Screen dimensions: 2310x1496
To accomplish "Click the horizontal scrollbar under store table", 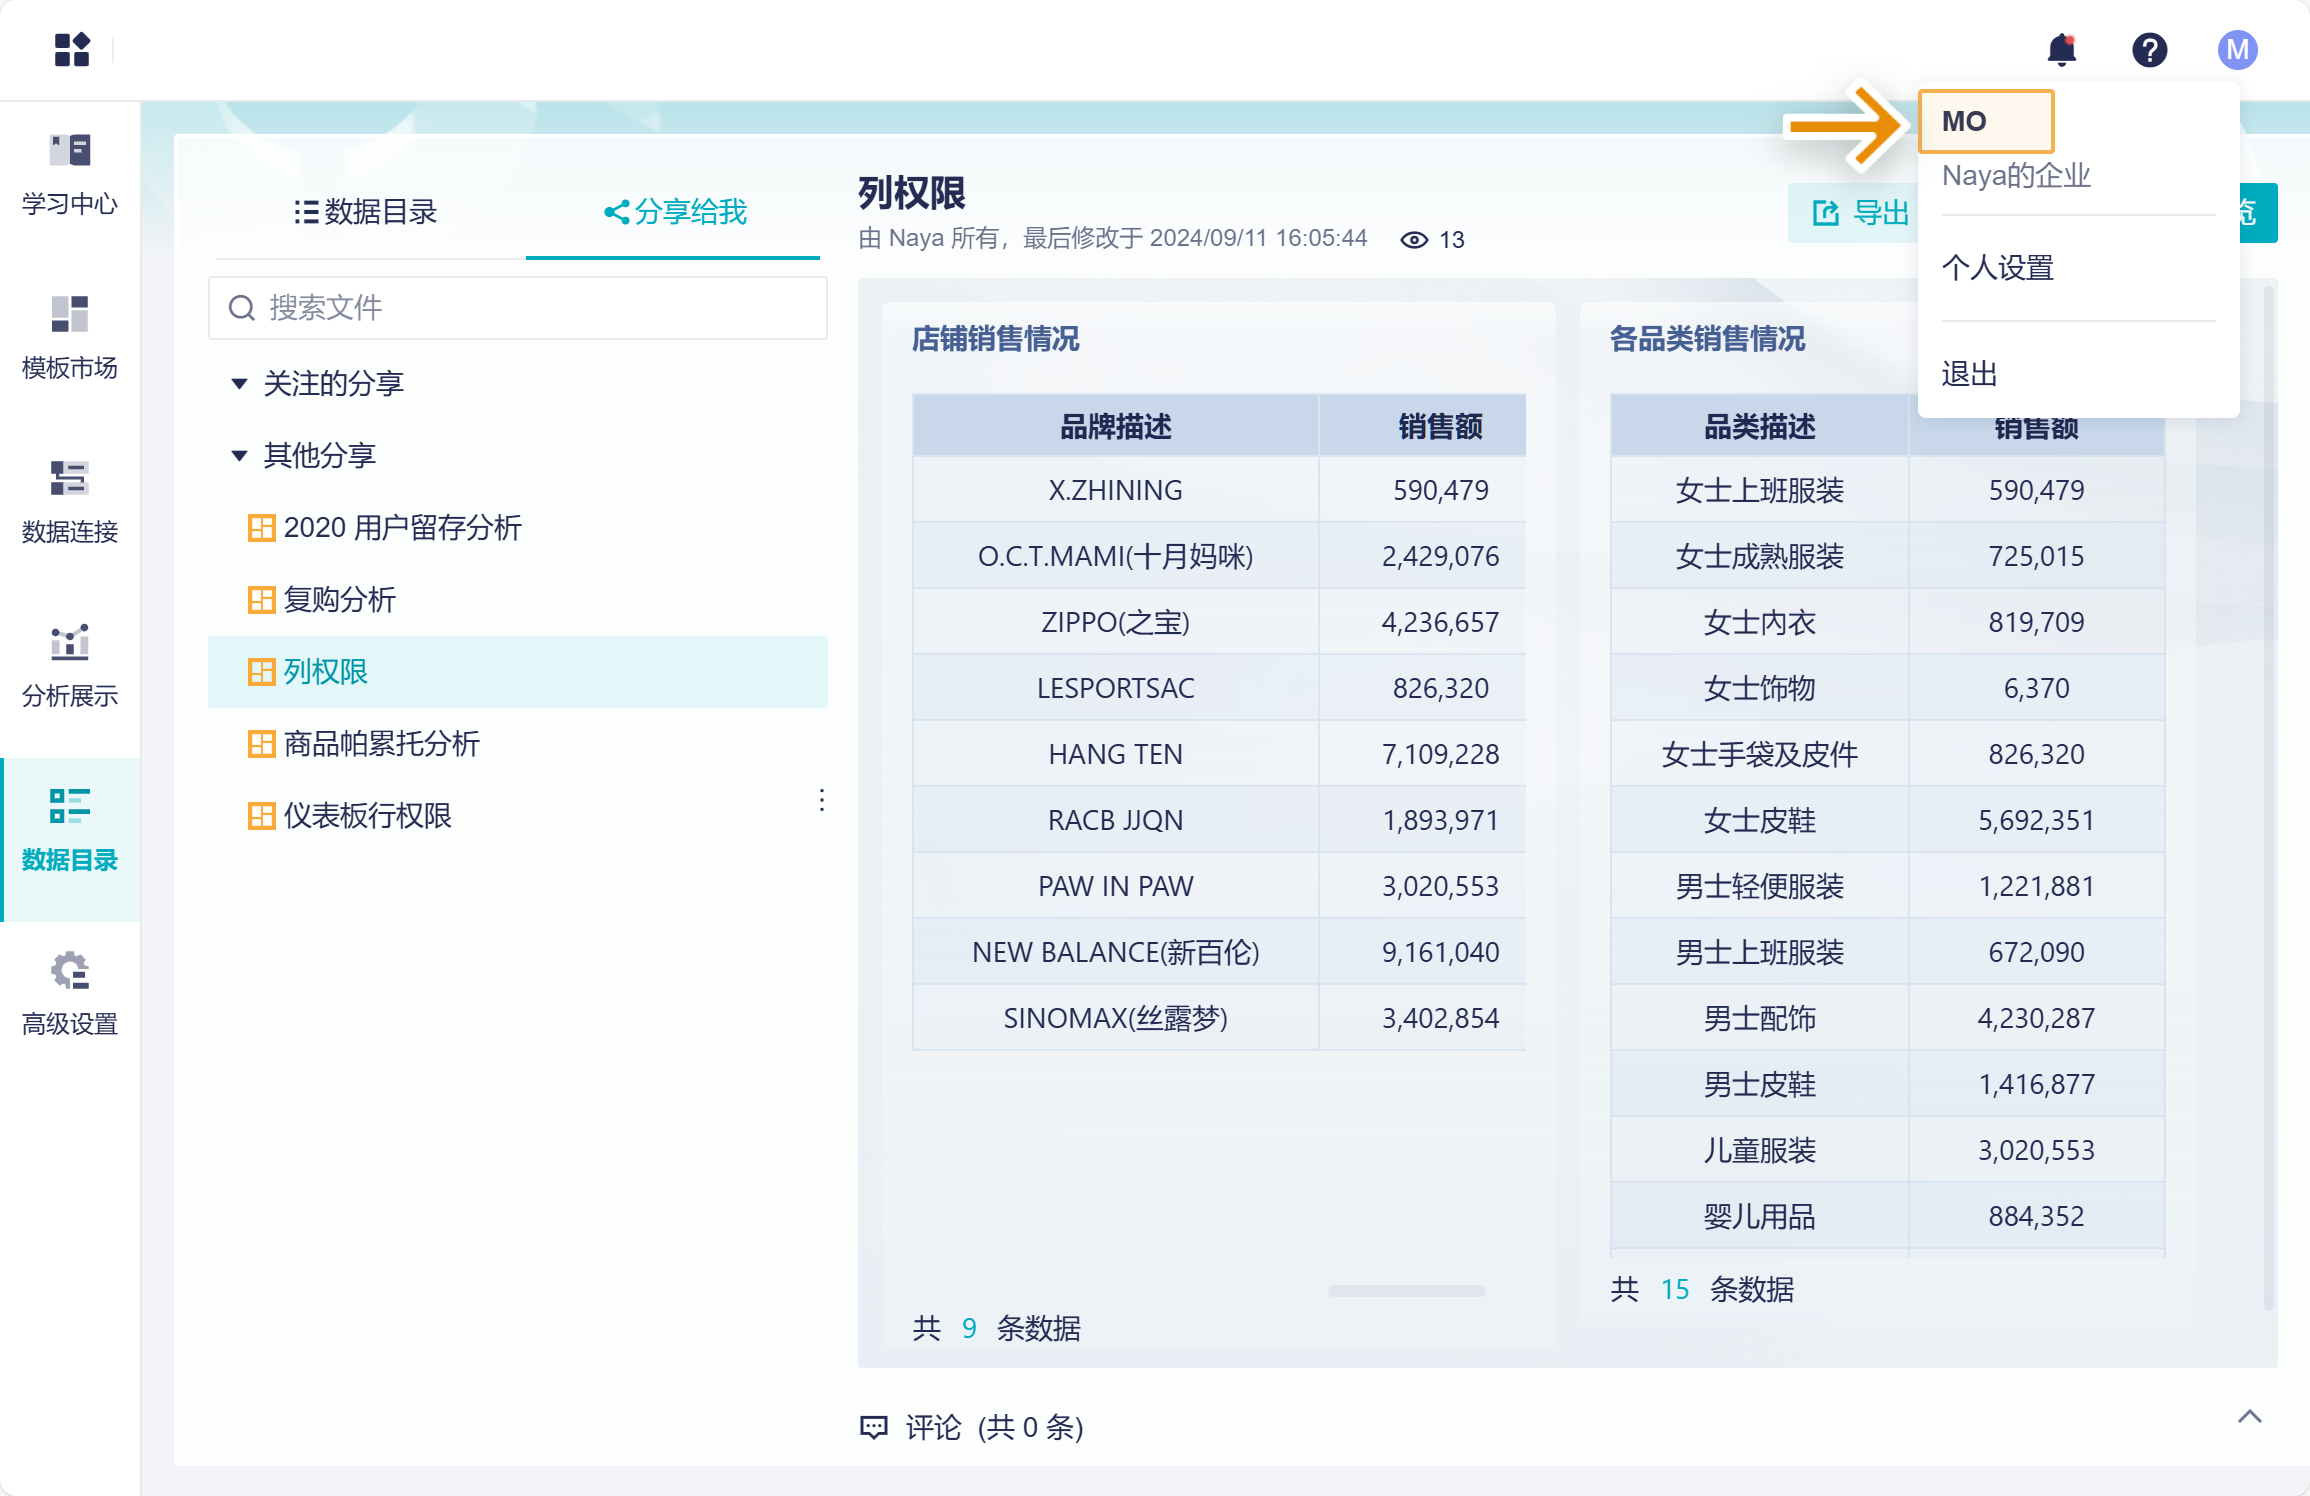I will point(1406,1291).
